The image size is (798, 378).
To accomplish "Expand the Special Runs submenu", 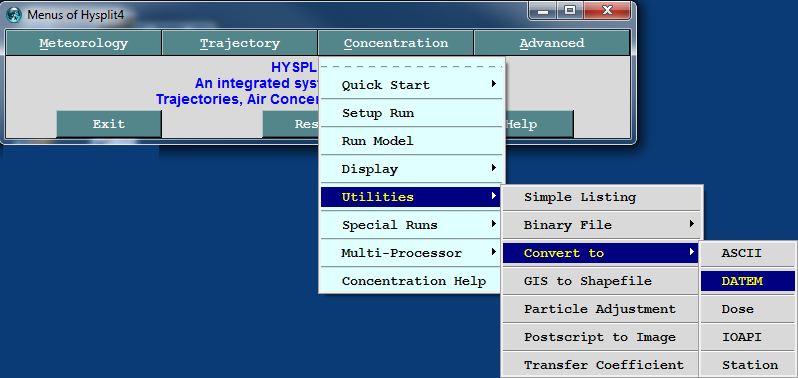I will tap(412, 225).
